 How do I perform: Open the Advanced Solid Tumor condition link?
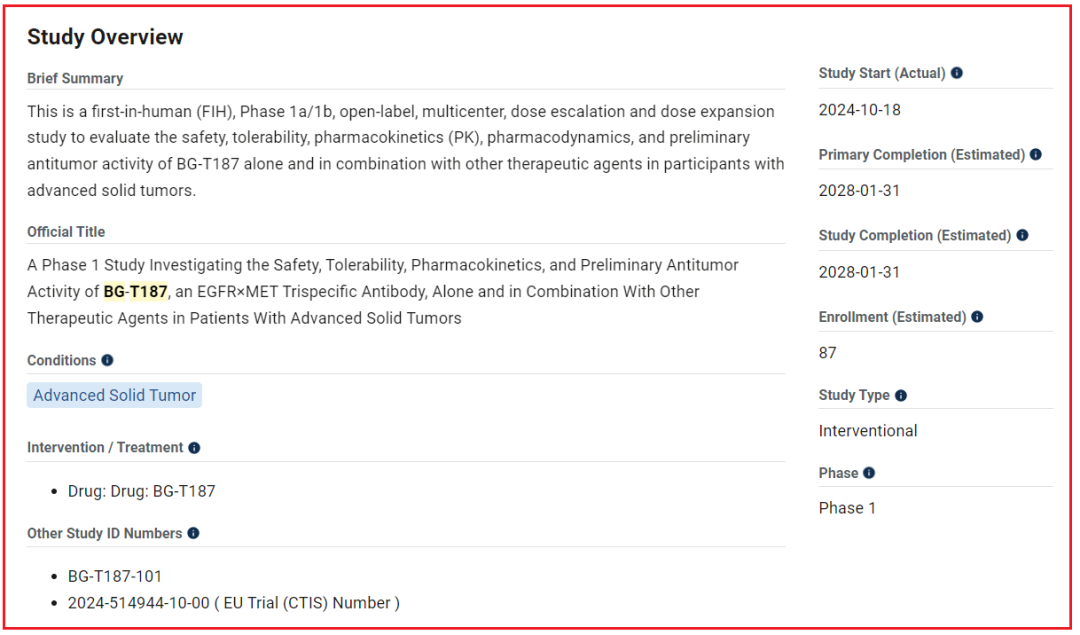click(x=115, y=395)
